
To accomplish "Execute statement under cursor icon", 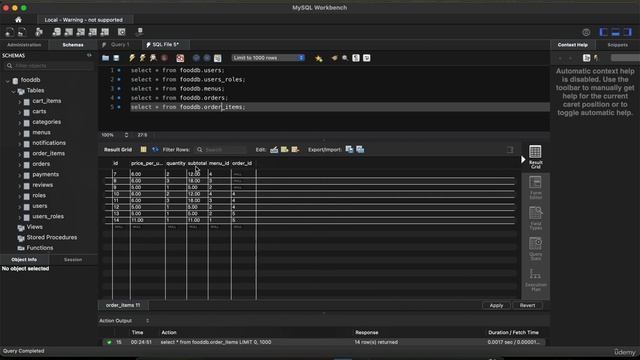I will coord(142,58).
